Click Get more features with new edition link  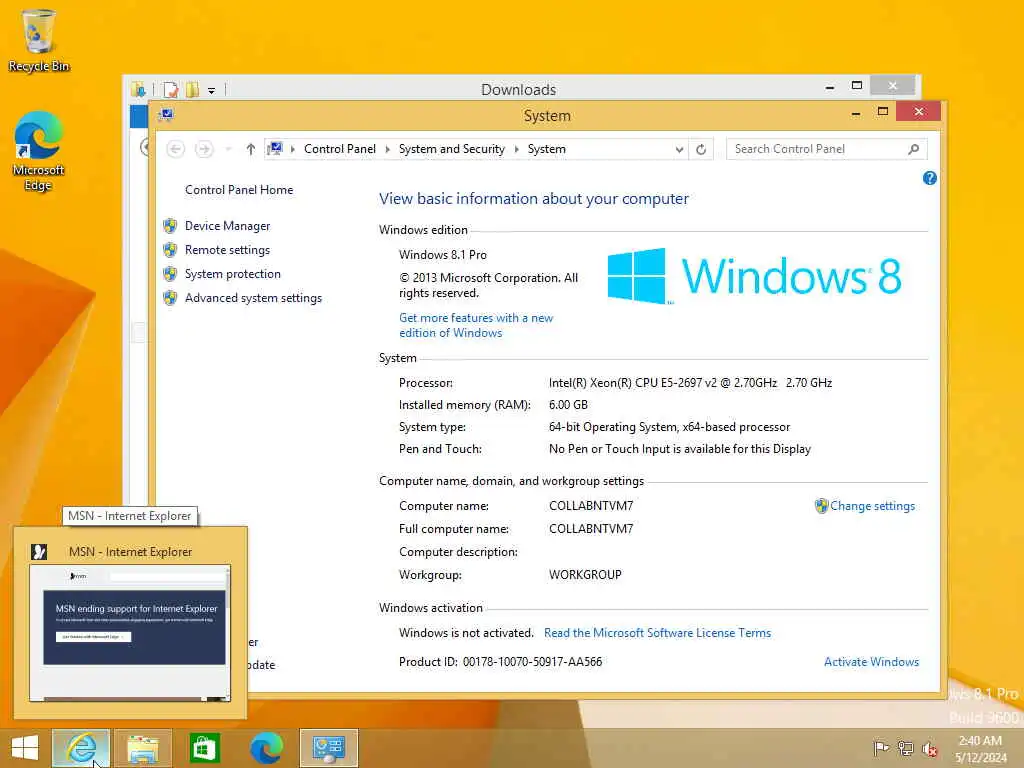click(476, 325)
